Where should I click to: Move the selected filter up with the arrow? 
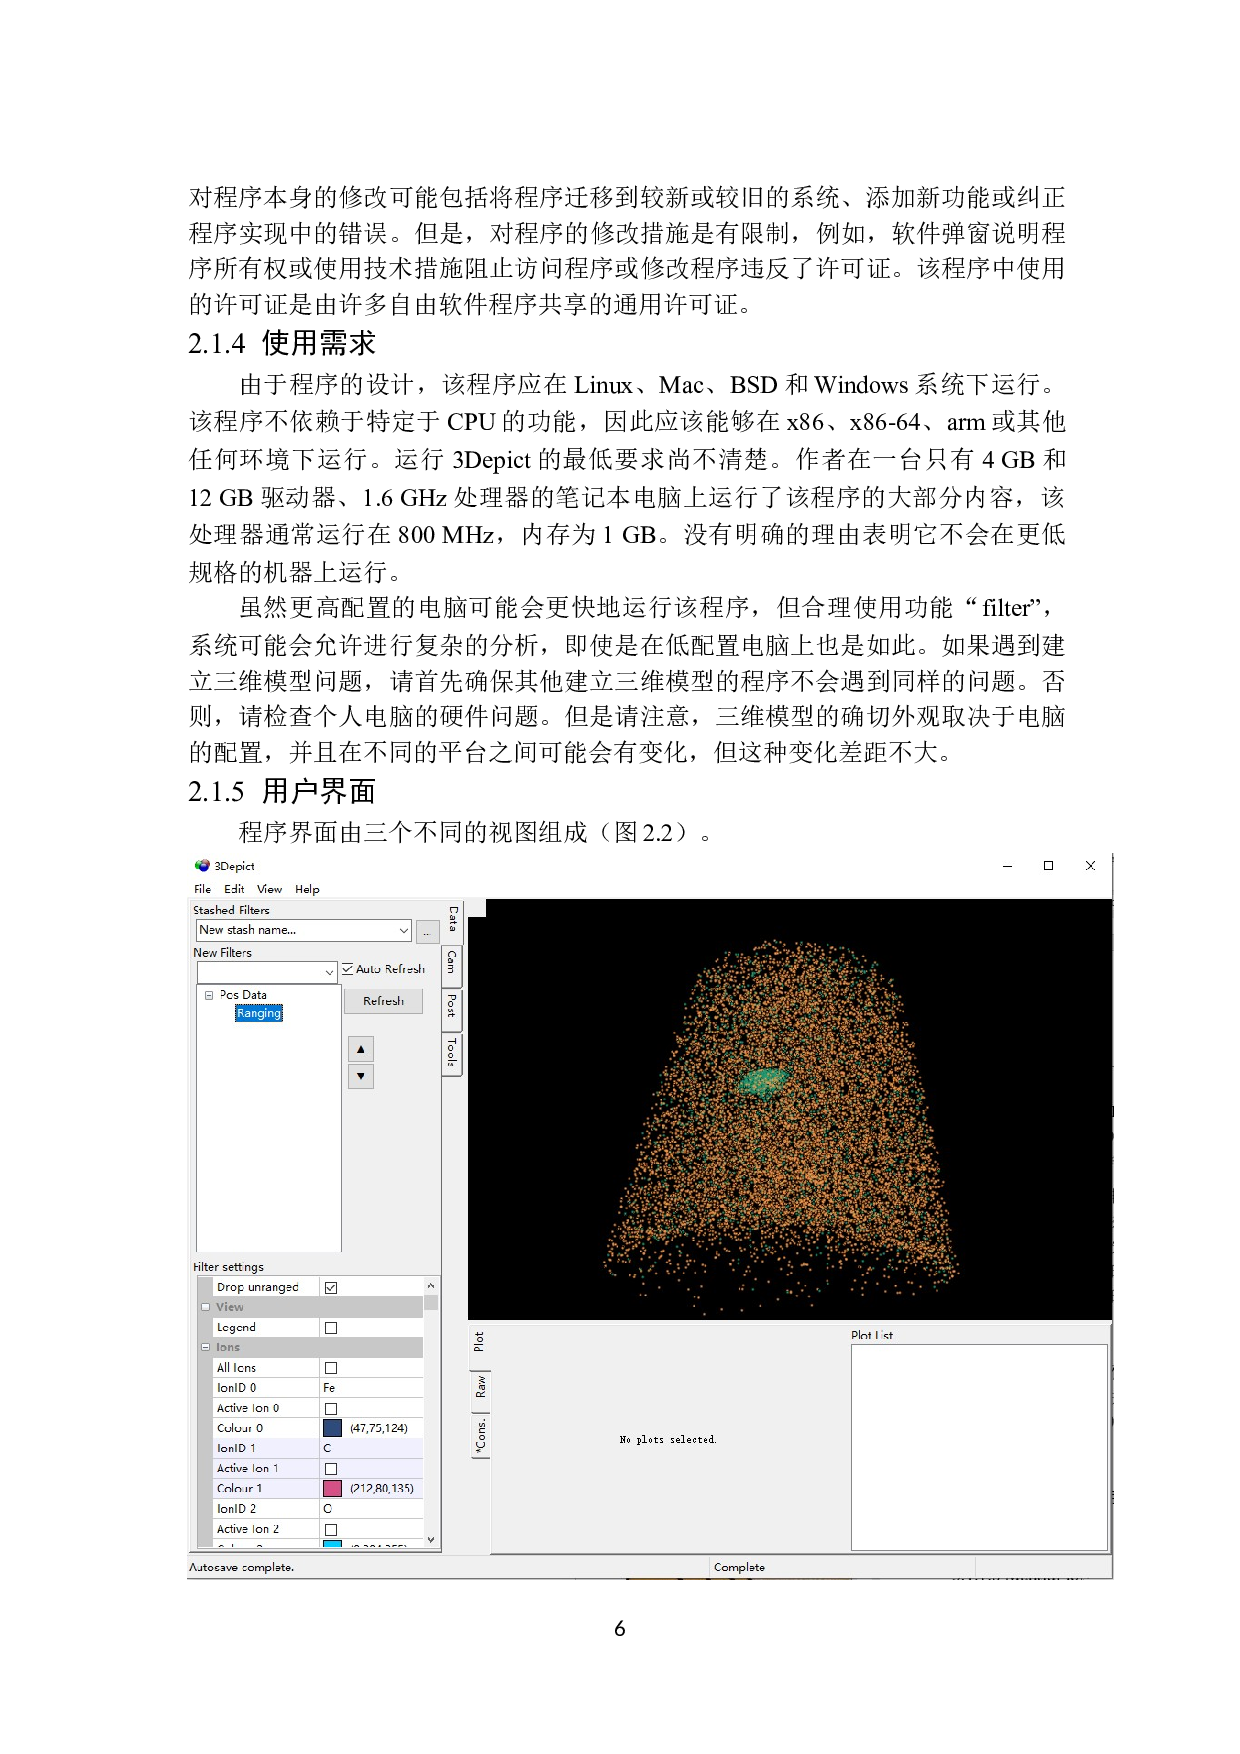360,1049
